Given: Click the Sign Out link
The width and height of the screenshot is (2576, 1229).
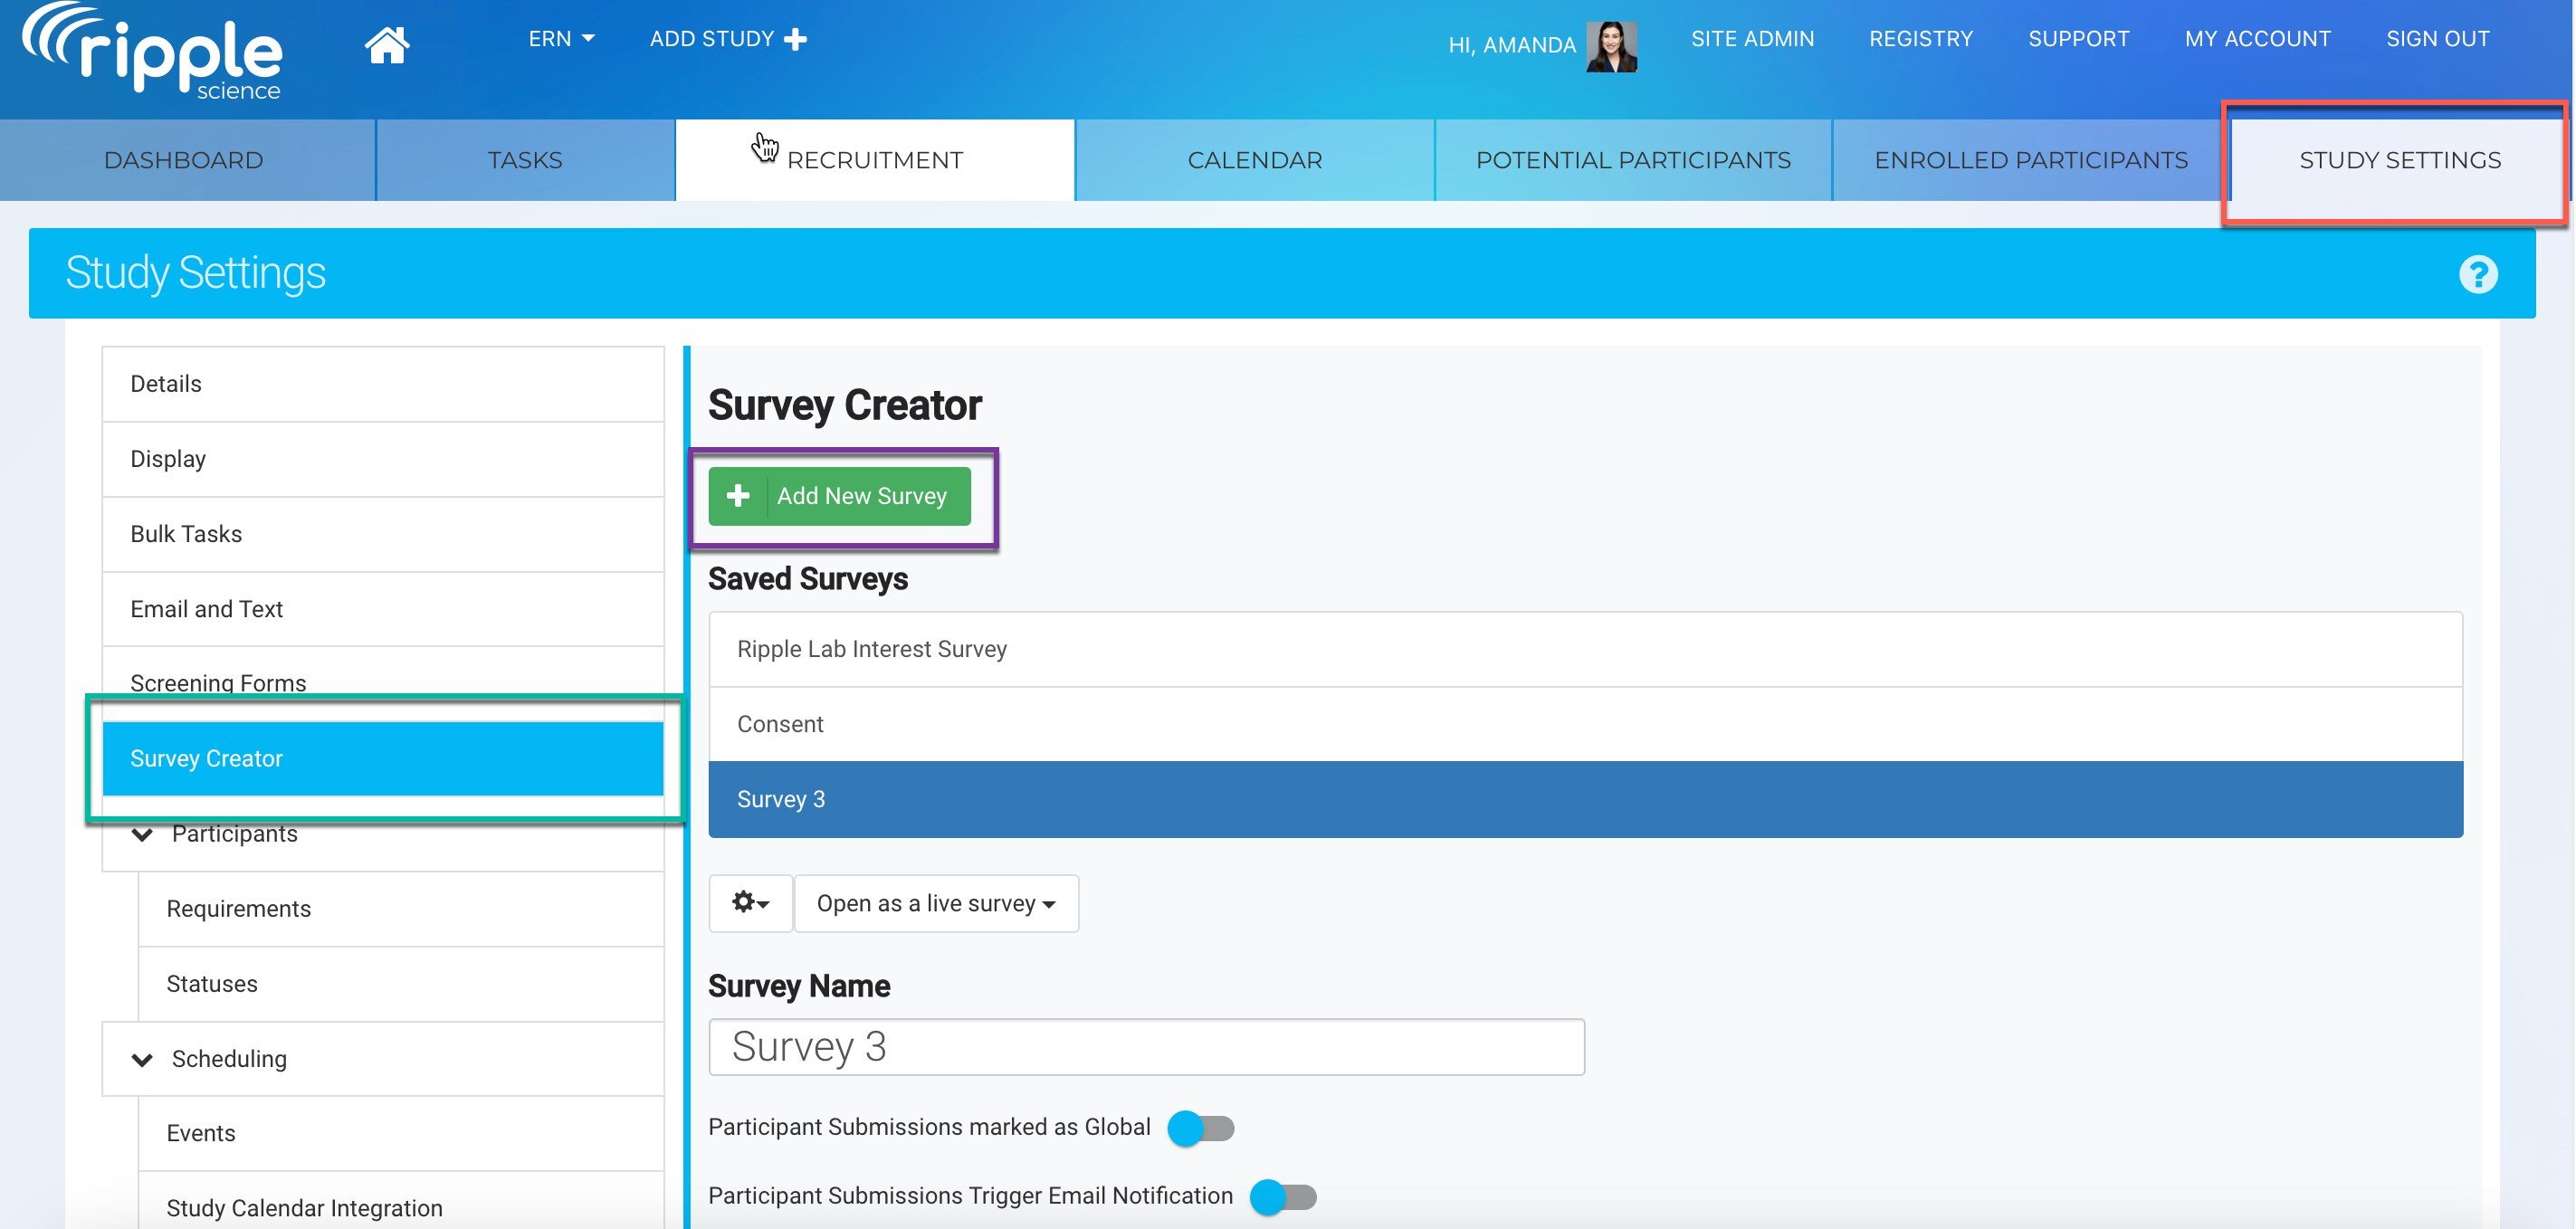Looking at the screenshot, I should point(2437,39).
